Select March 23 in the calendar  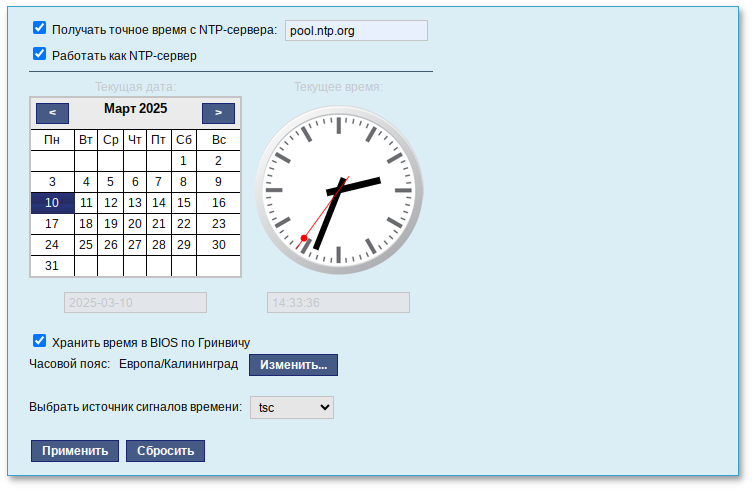(218, 224)
